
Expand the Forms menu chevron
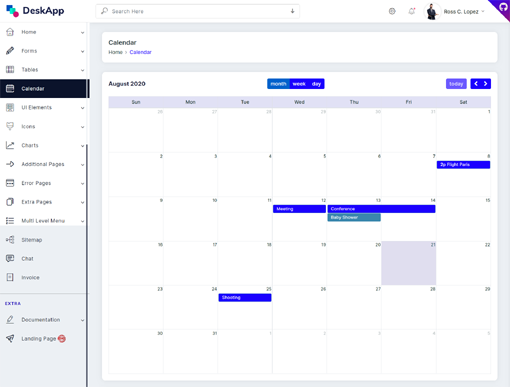[82, 51]
